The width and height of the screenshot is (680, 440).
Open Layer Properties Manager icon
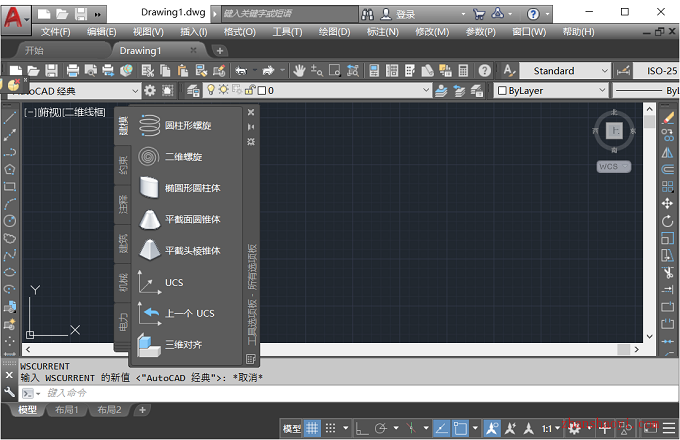pos(193,91)
